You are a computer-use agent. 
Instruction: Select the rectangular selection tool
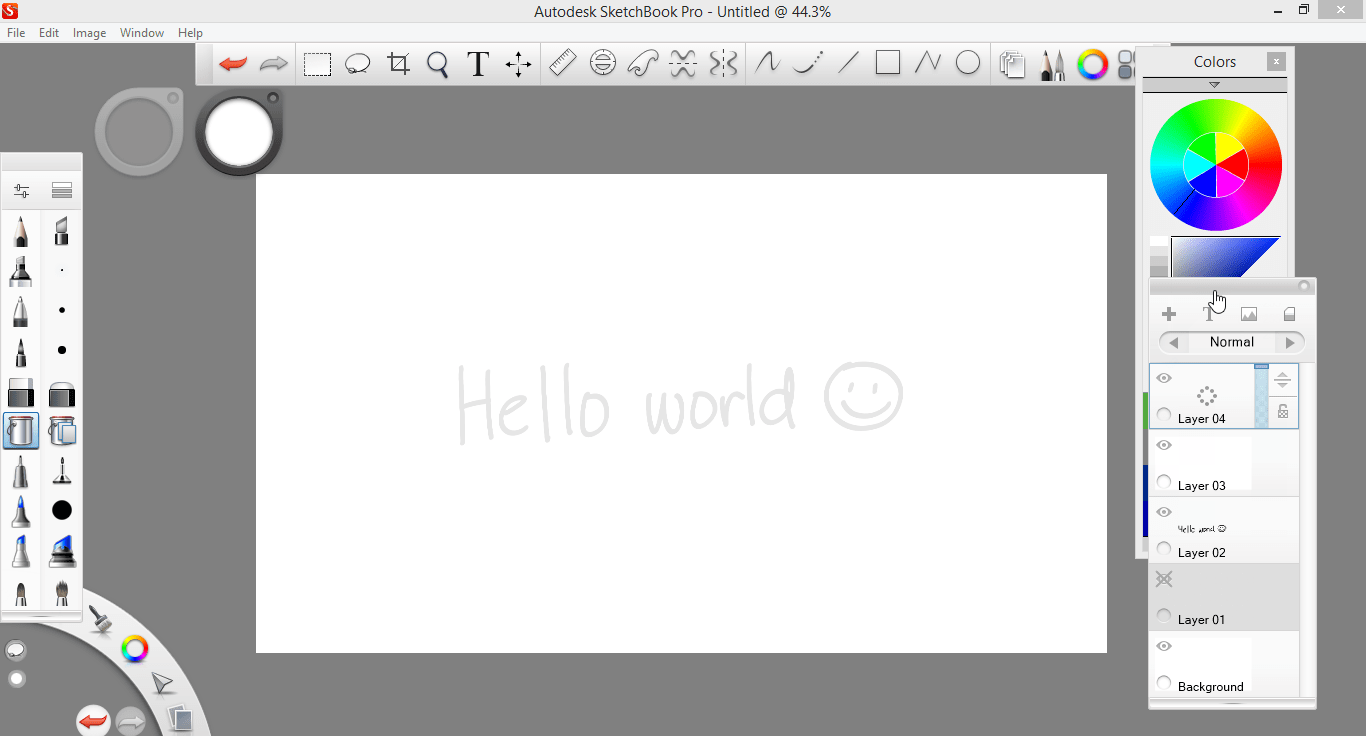pos(317,62)
